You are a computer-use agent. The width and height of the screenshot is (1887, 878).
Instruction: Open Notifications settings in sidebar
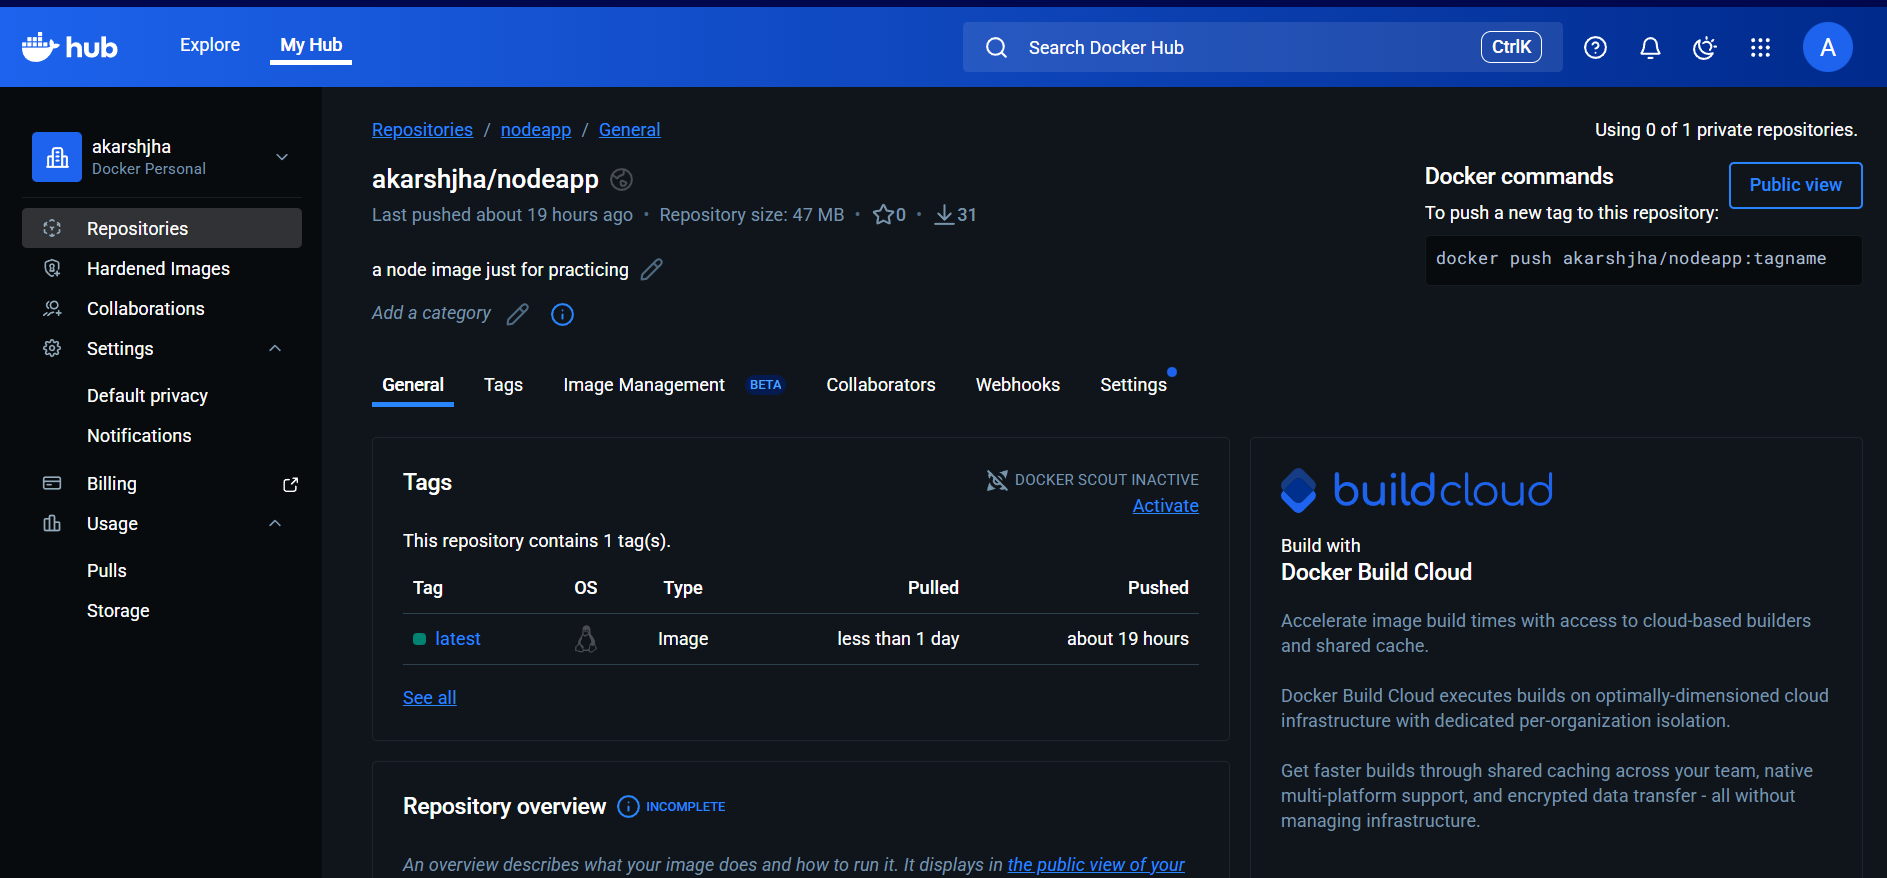[139, 436]
